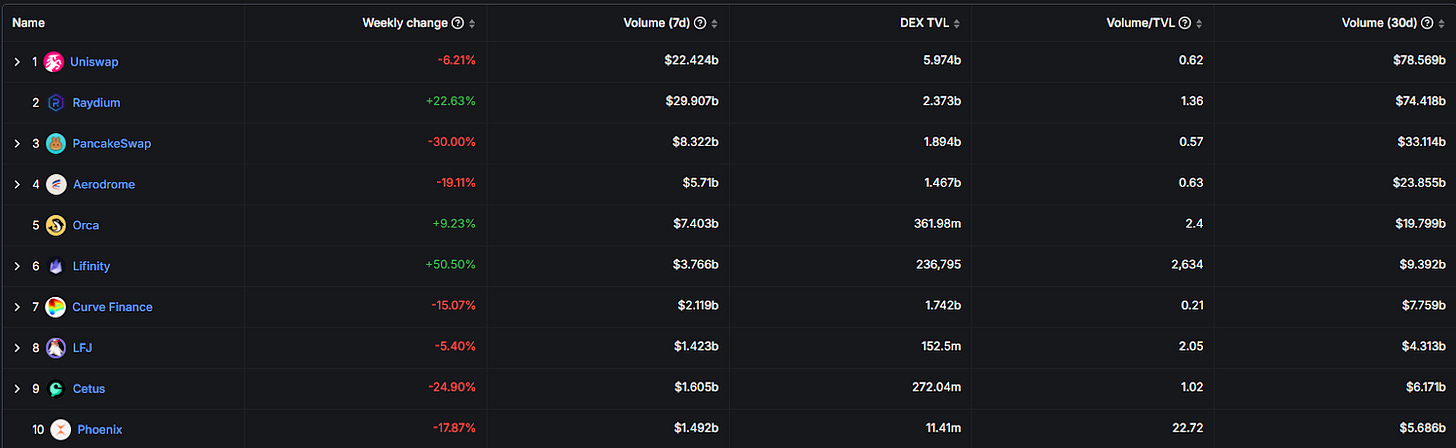Open the Raydium protocol link

click(x=96, y=103)
